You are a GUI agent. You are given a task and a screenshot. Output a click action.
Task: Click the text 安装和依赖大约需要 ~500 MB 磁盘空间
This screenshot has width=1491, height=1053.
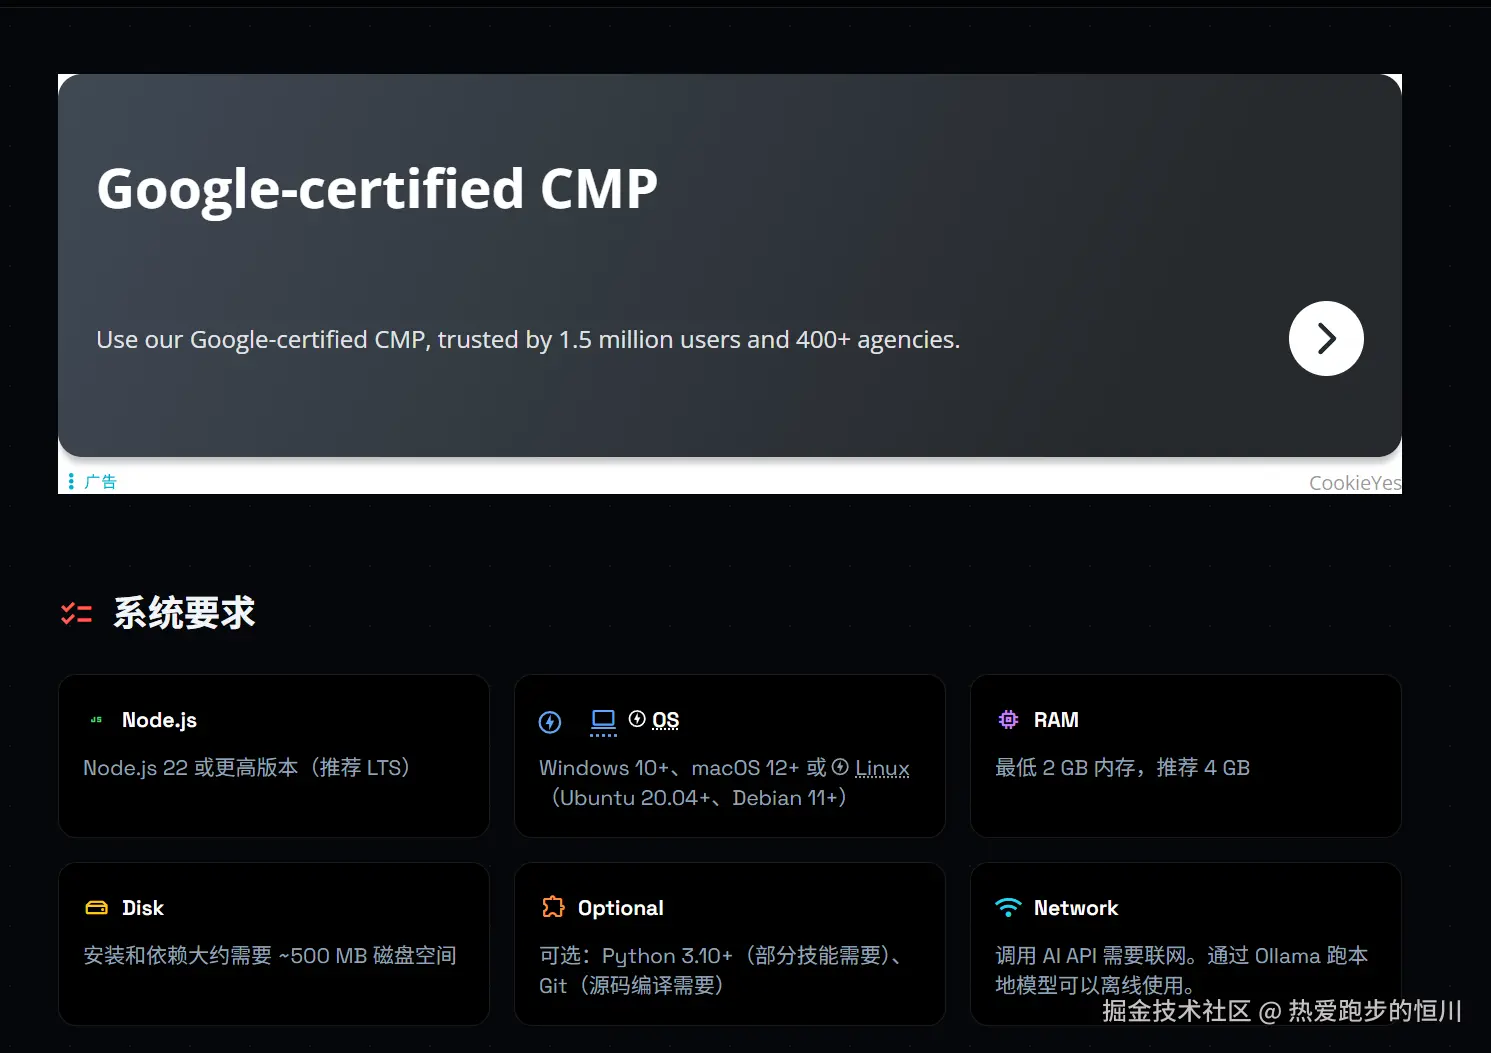point(270,956)
